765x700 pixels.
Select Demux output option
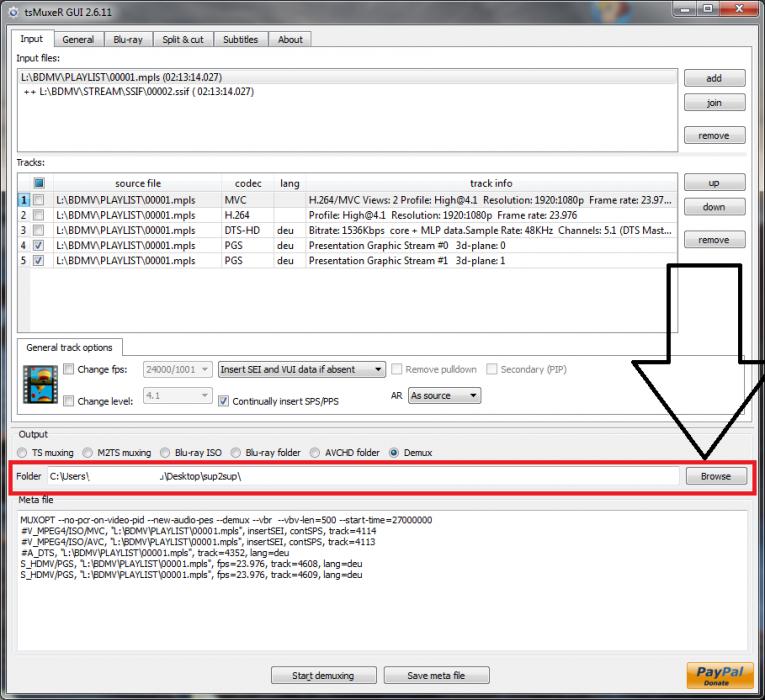coord(394,453)
